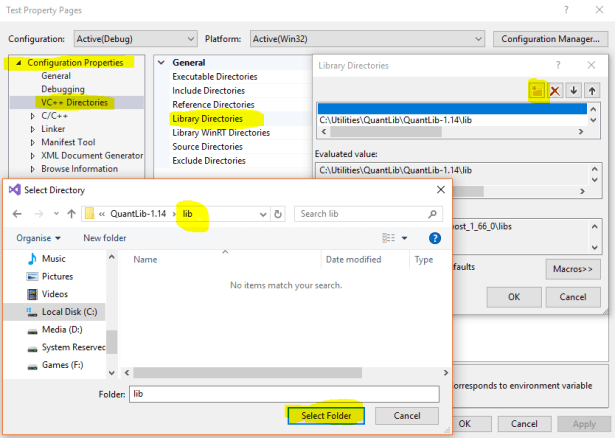Select Reference Directories property

click(x=213, y=105)
